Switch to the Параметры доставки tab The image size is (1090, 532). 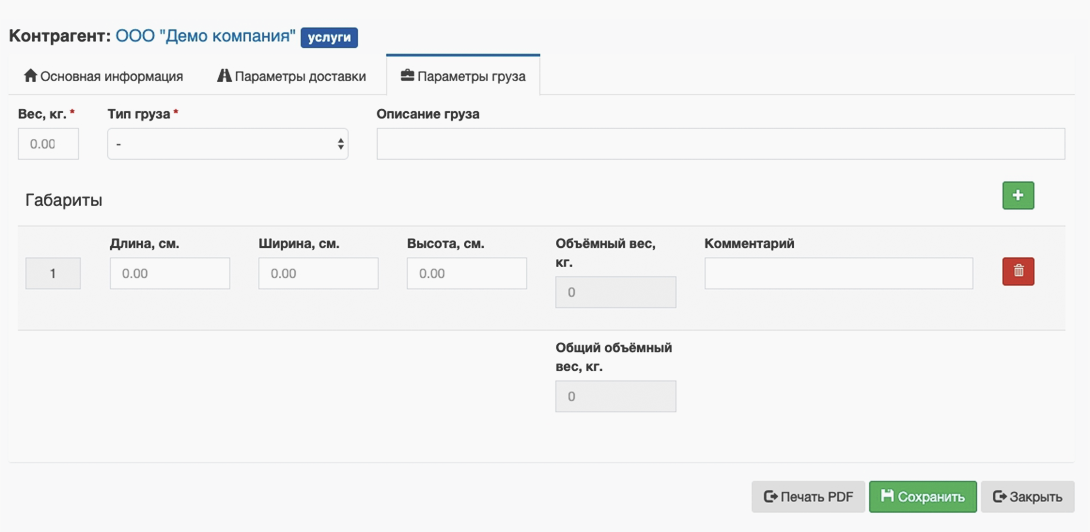coord(291,76)
